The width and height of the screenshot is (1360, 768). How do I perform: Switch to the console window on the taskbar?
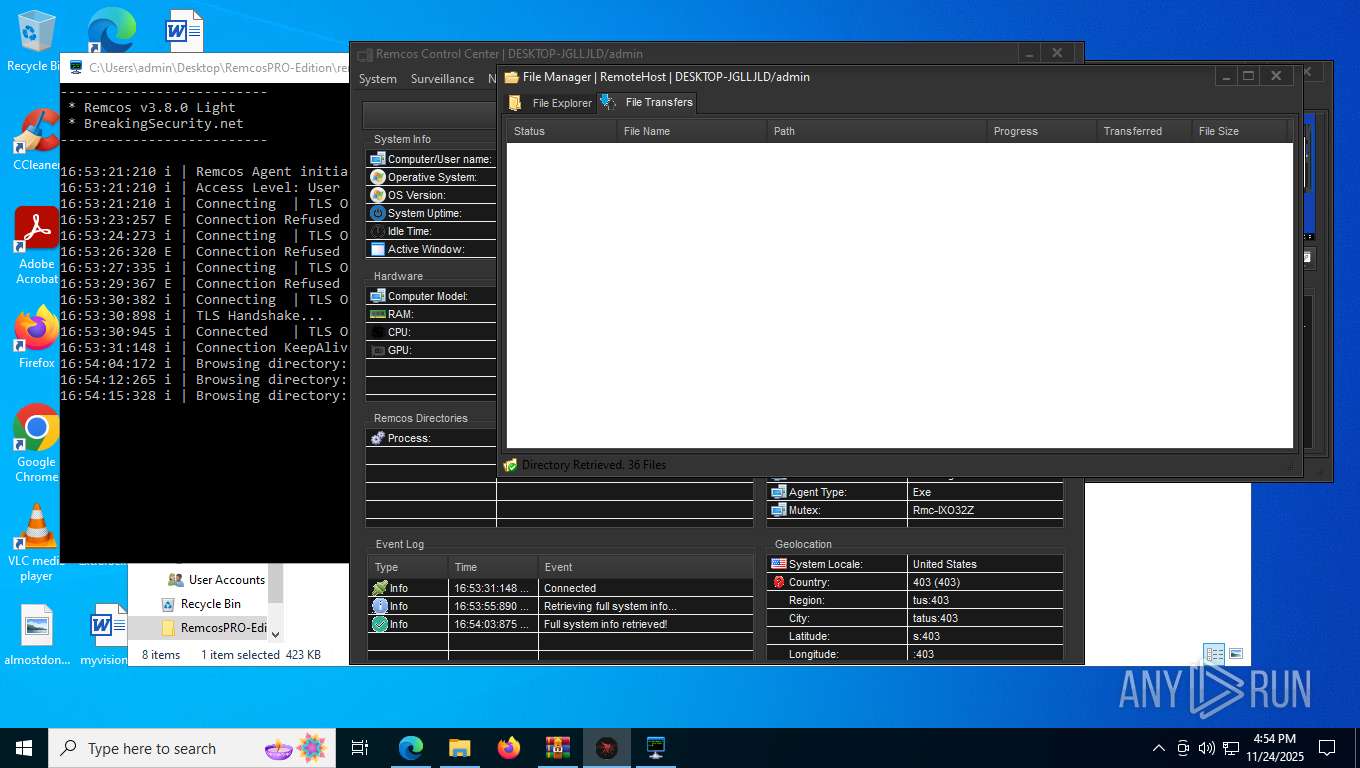pos(656,748)
